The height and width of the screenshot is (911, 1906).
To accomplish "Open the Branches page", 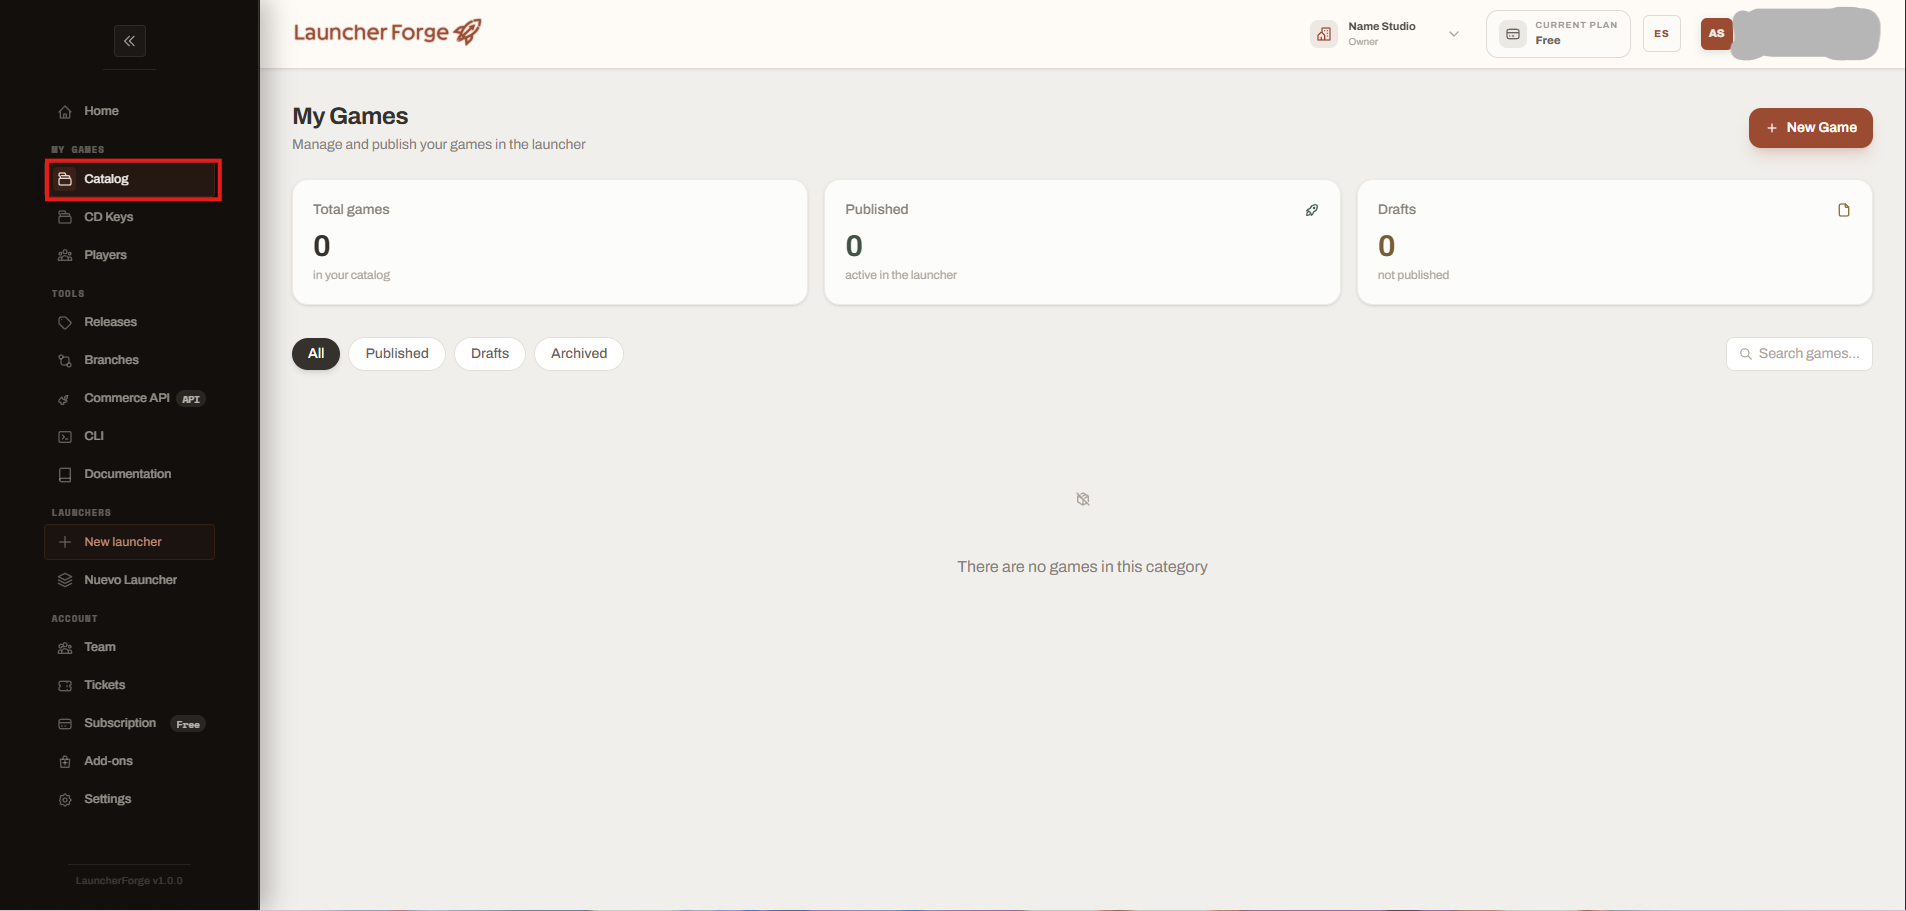I will point(130,360).
